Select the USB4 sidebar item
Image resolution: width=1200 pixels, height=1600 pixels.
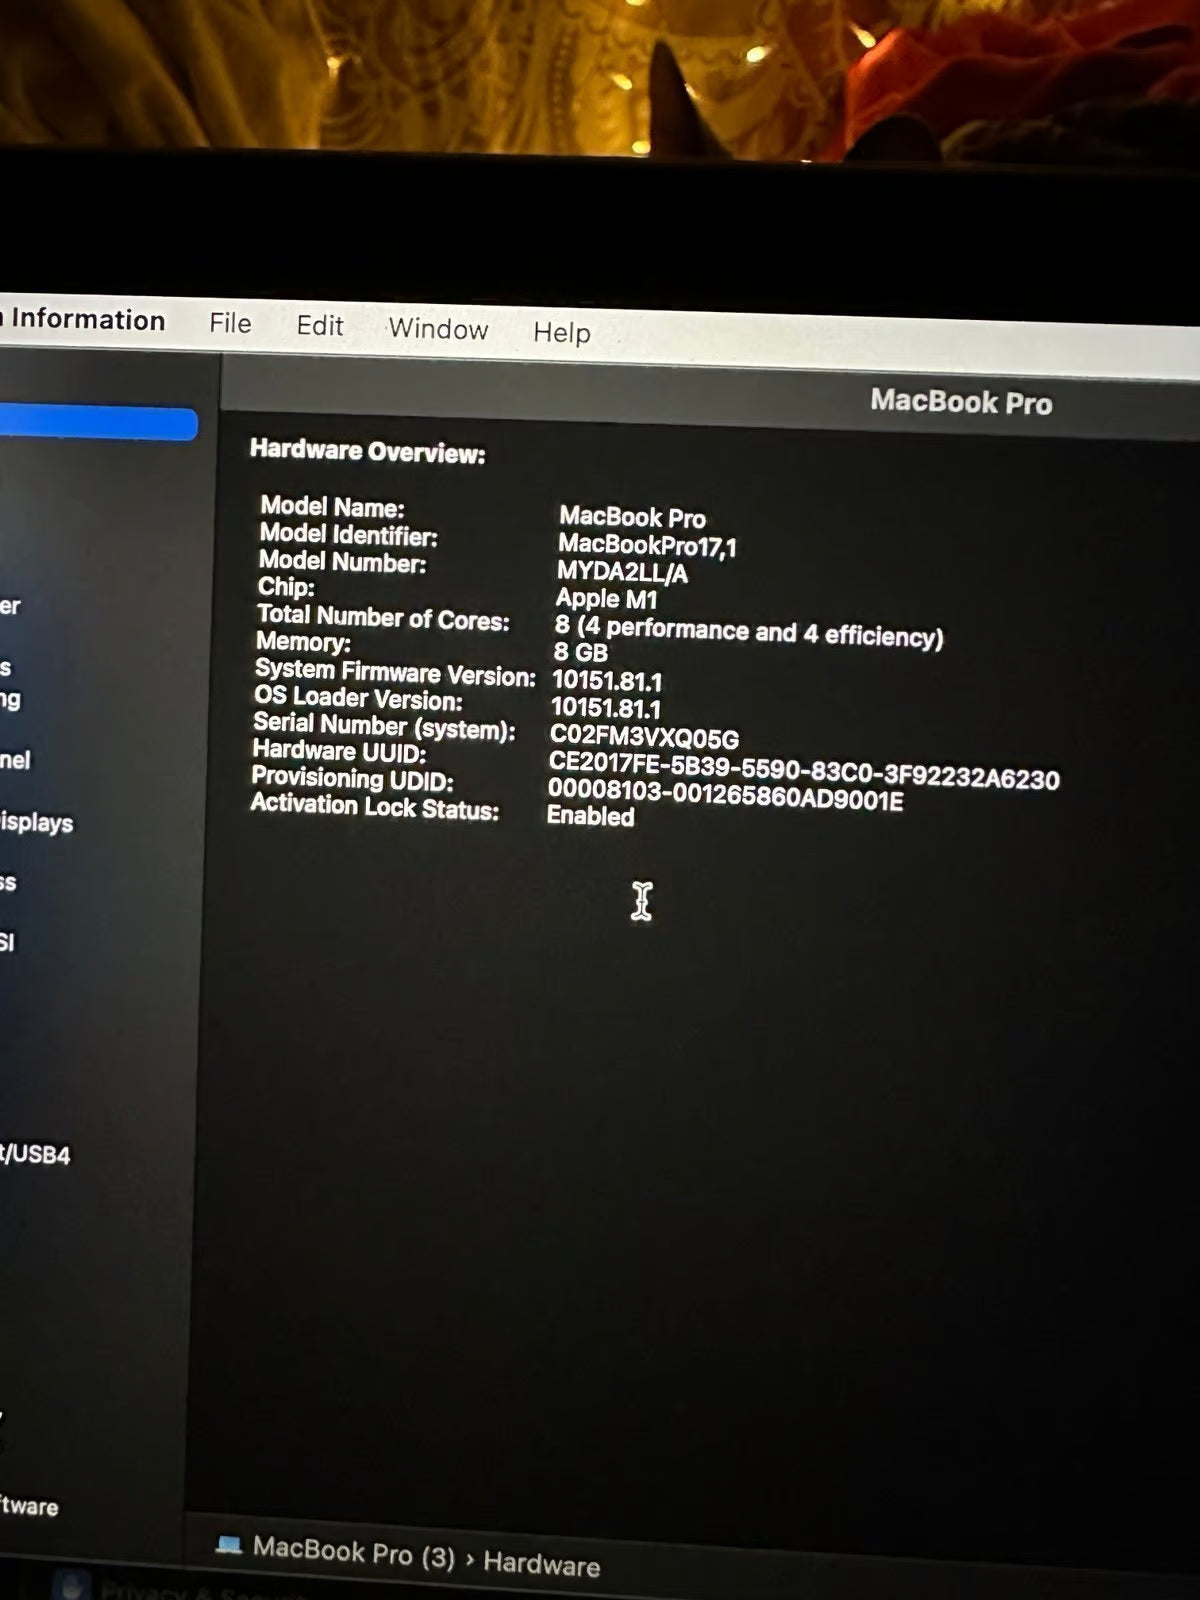[36, 1155]
